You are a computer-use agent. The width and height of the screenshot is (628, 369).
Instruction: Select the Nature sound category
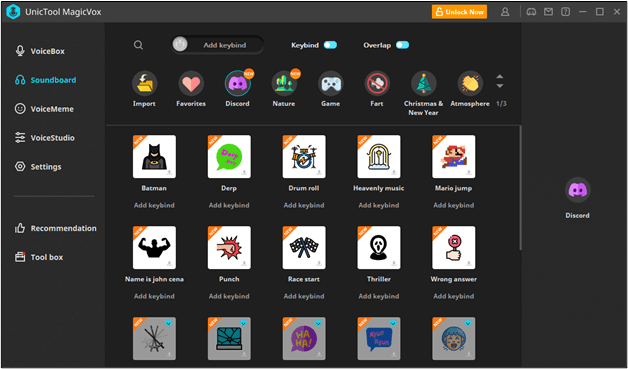(x=284, y=84)
